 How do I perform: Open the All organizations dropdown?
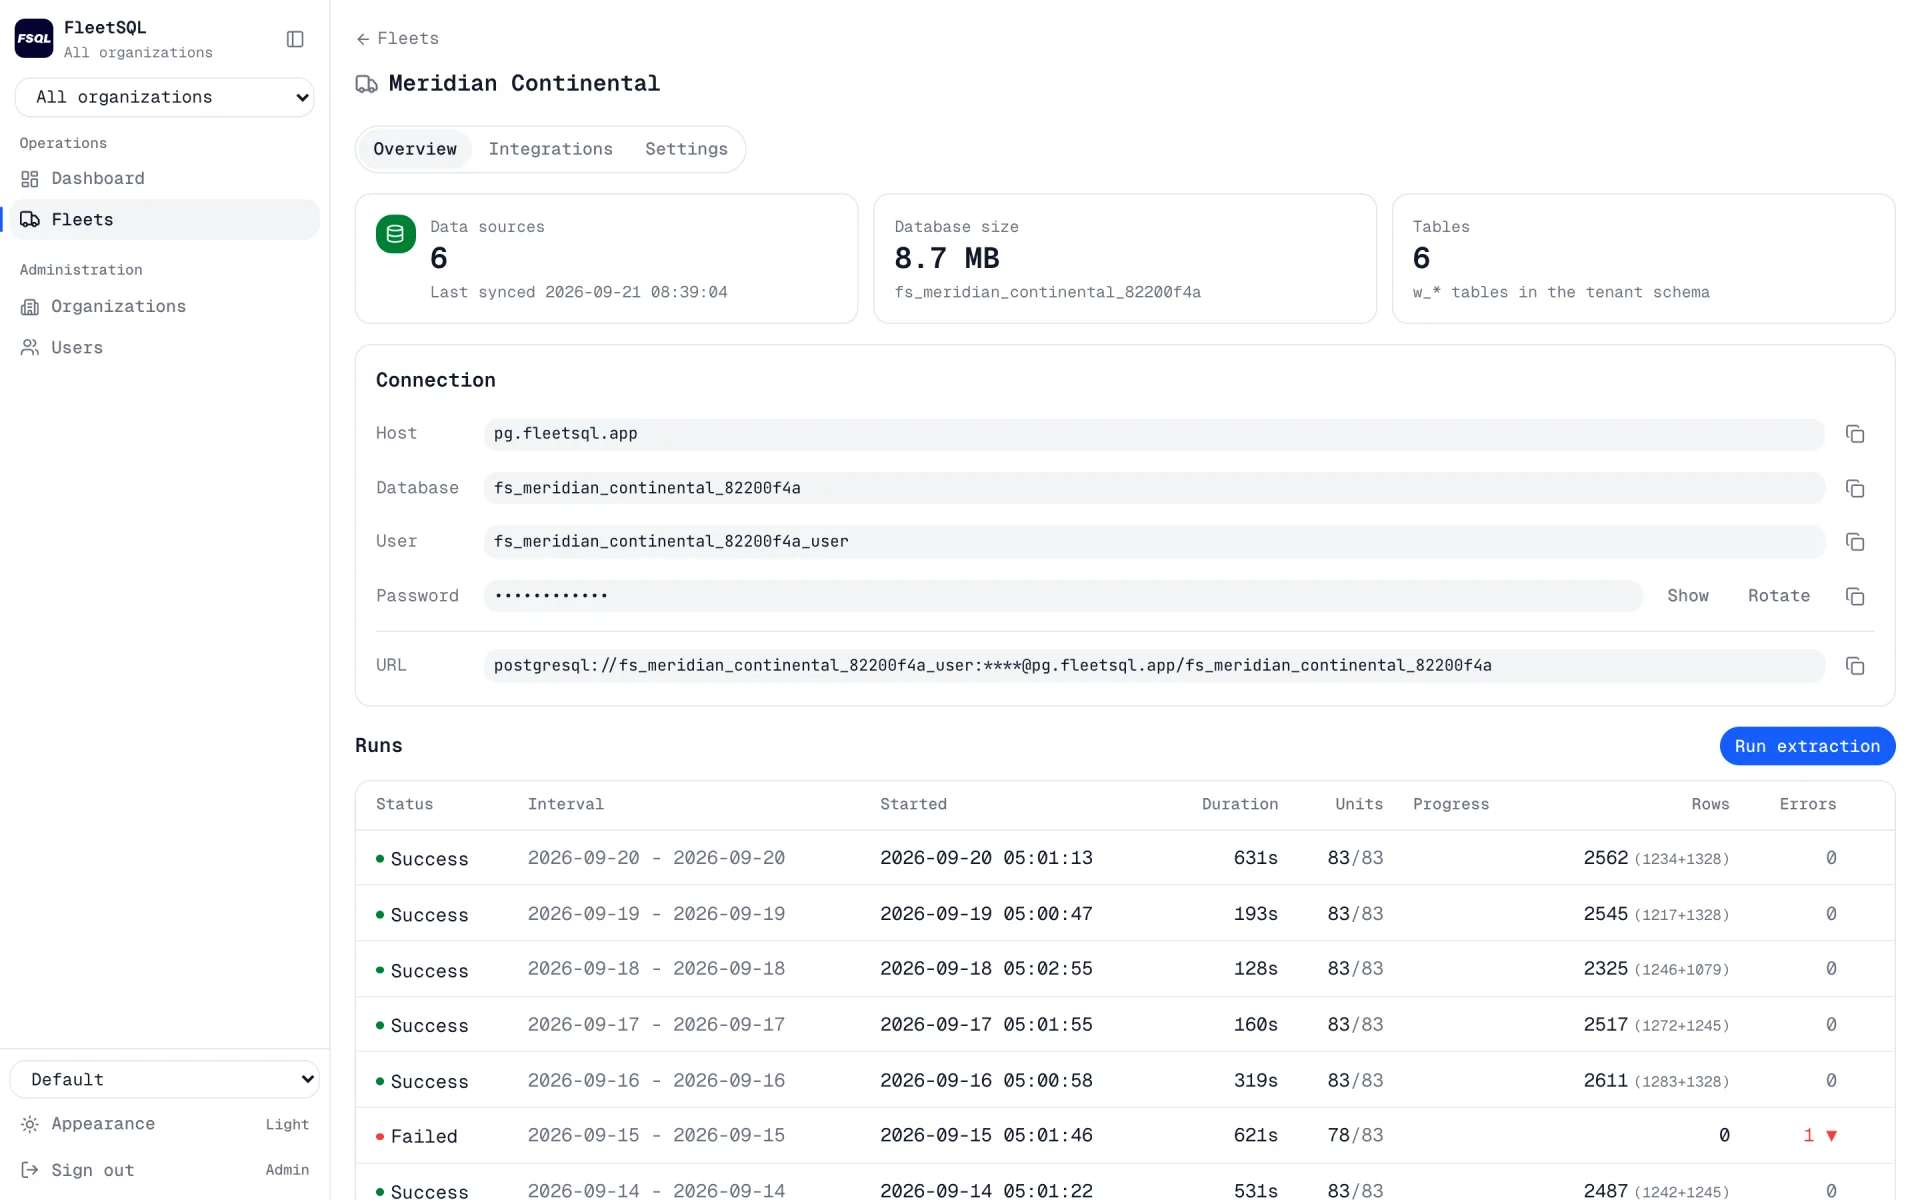(165, 97)
